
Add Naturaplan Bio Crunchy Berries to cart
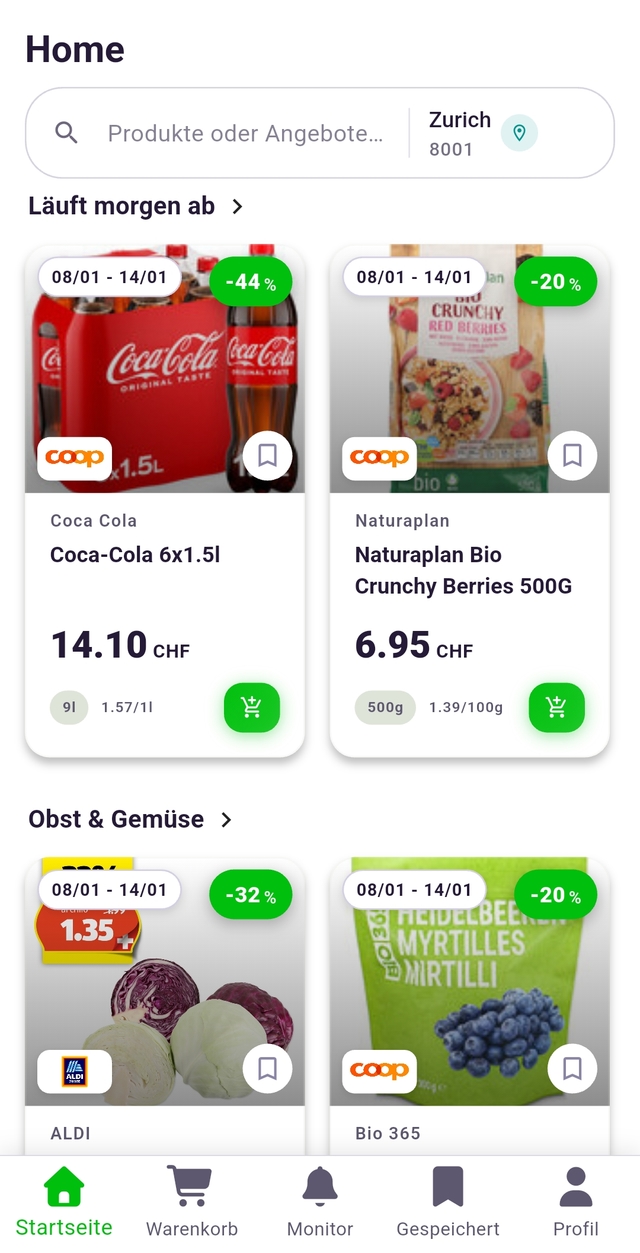coord(557,707)
